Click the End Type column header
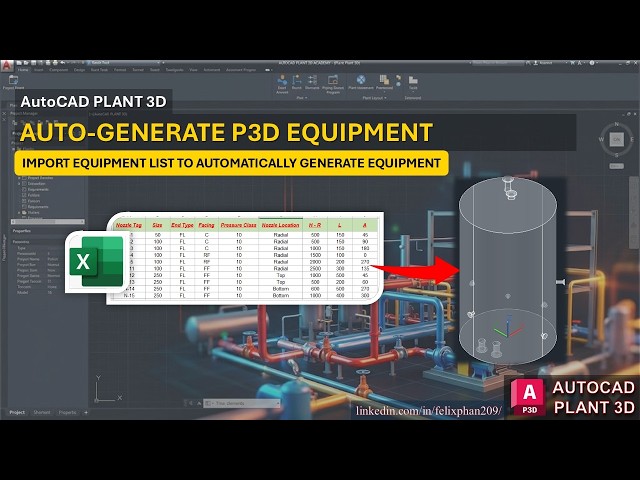The image size is (640, 480). click(x=182, y=225)
